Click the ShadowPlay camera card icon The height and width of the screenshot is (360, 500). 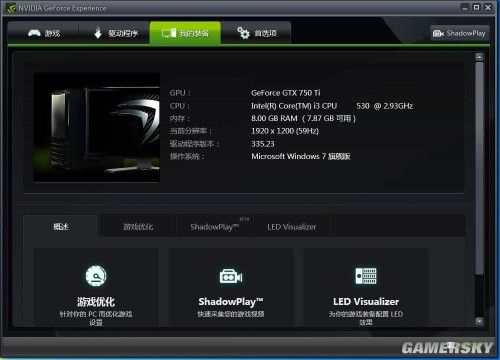coord(231,276)
